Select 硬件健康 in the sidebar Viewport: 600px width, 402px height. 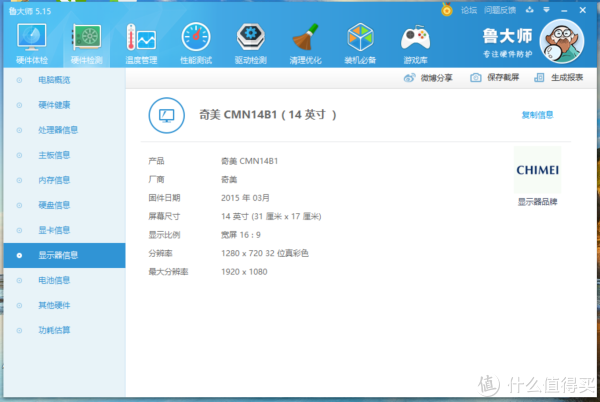coord(64,105)
